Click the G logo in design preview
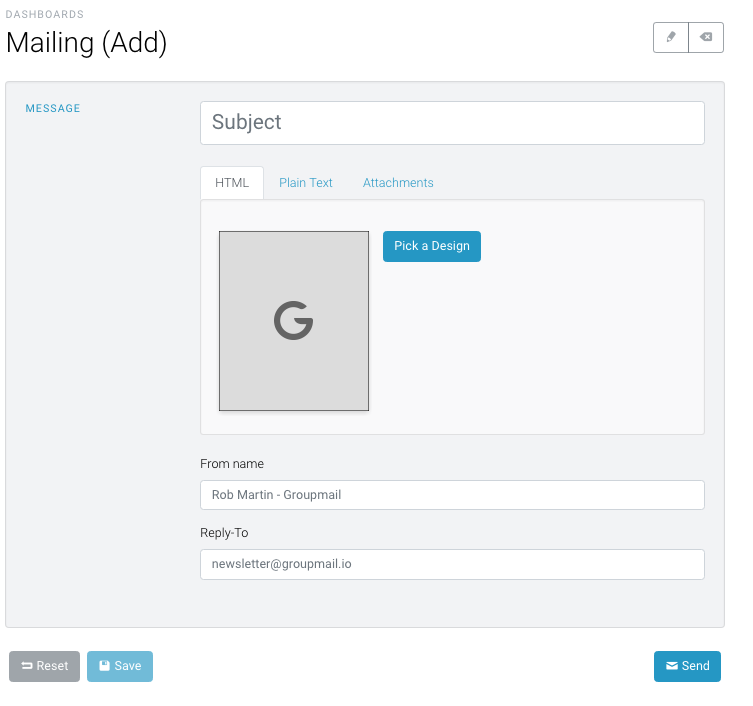 293,320
